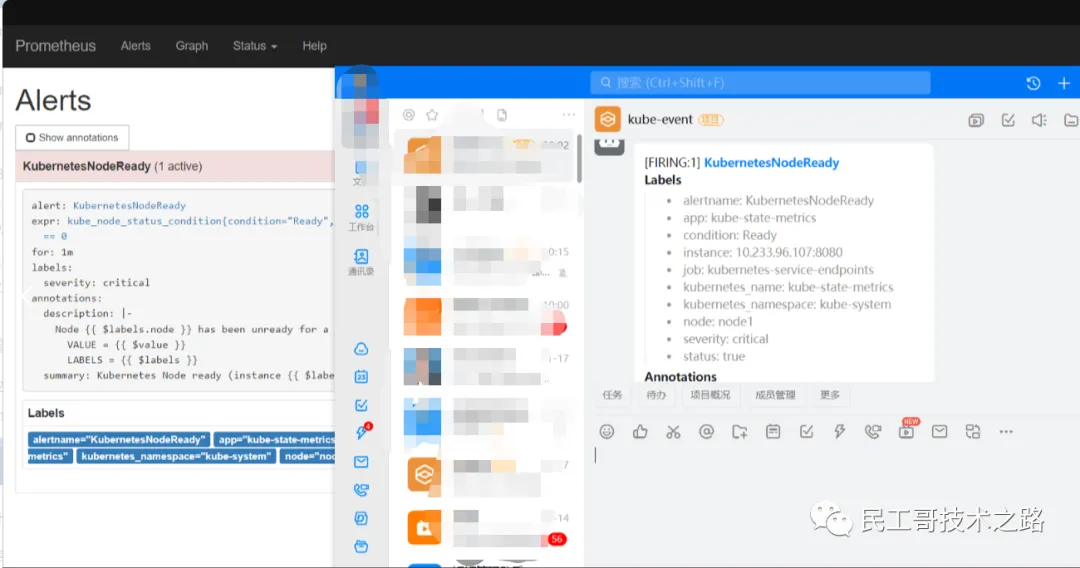Click the phone call icon in message toolbar

(x=873, y=432)
